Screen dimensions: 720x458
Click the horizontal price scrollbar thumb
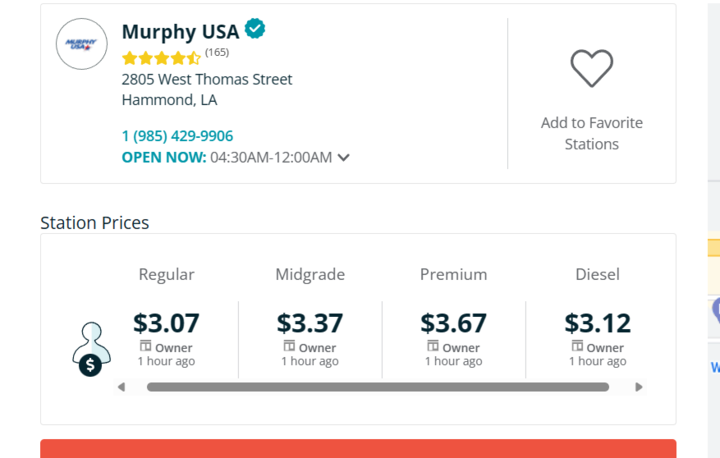click(x=378, y=387)
